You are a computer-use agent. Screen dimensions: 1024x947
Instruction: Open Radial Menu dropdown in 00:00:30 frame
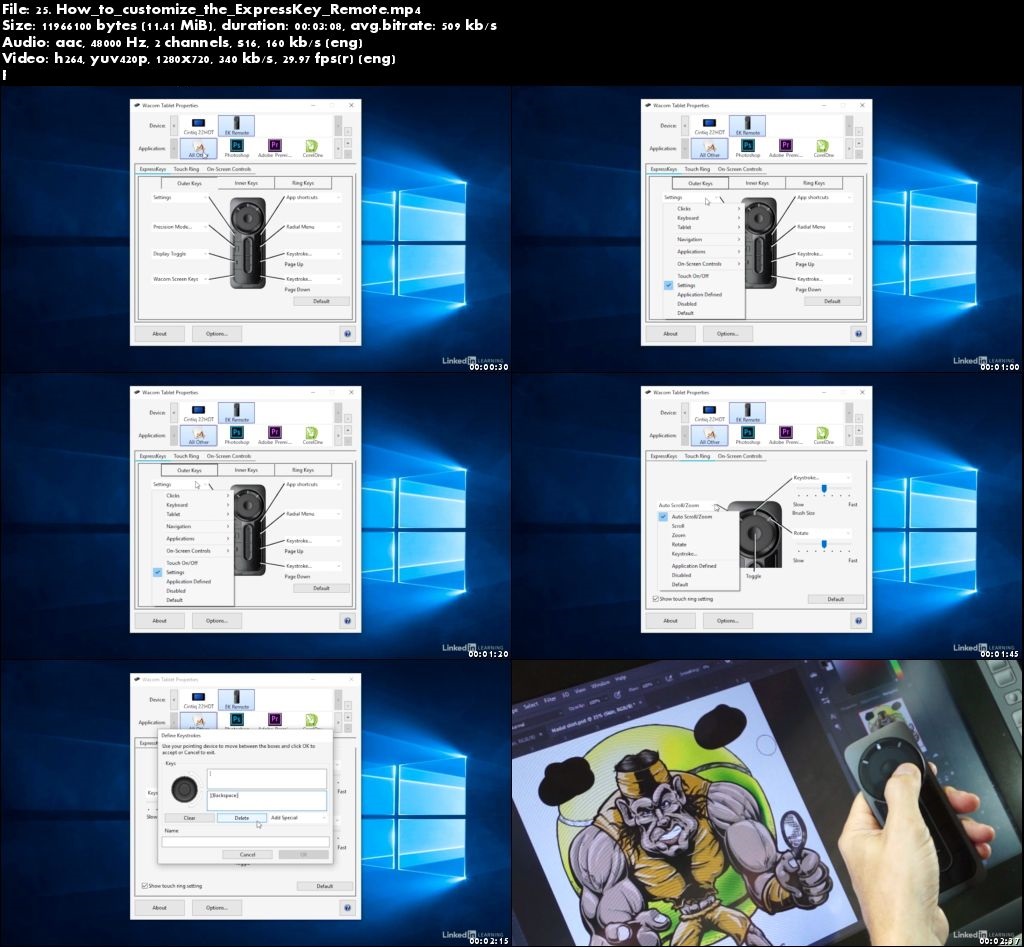pos(313,227)
